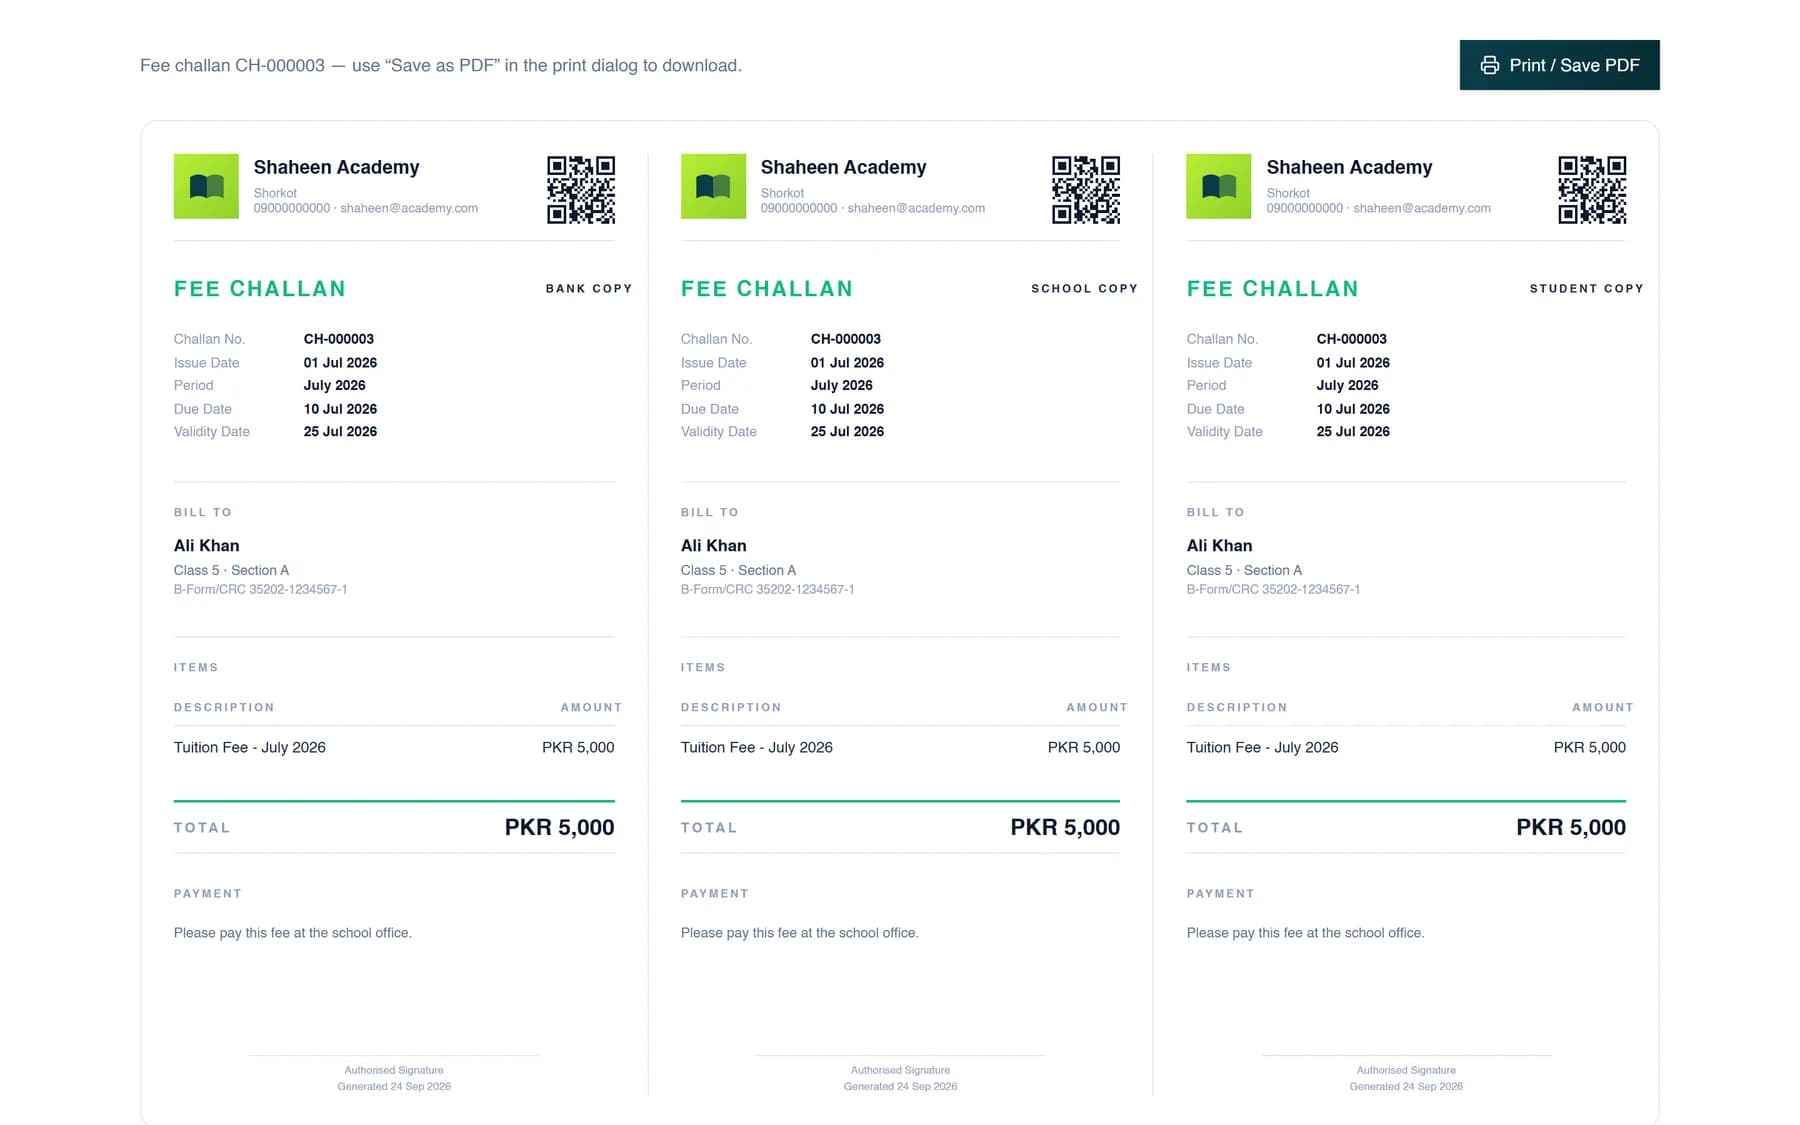
Task: Click Shaheen Academy name on Bank Copy
Action: [336, 167]
